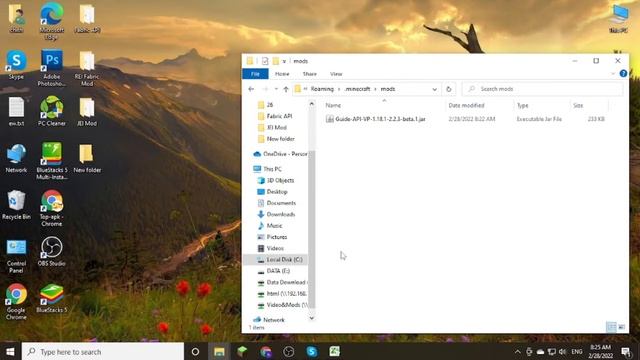Screen dimensions: 640x360
Task: Click navigation pane scroll down arrow
Action: click(312, 318)
